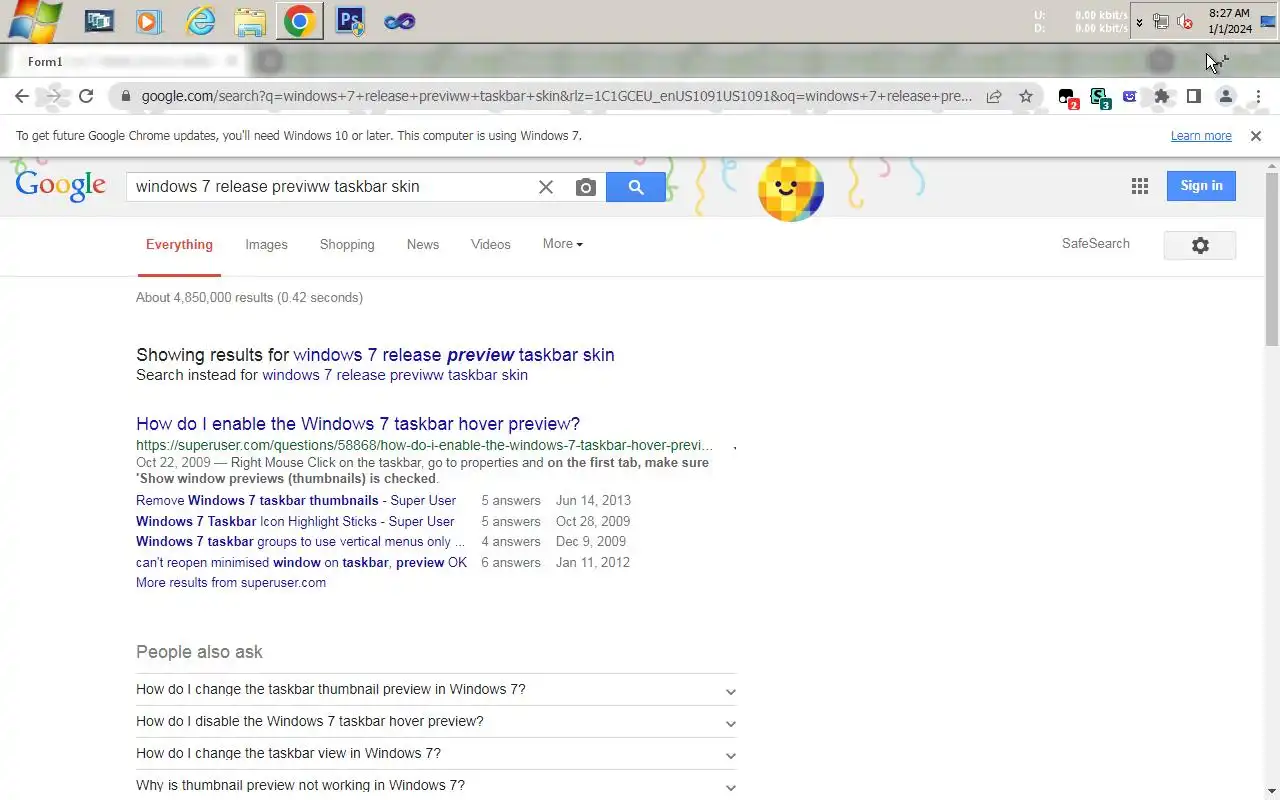Open the Windows Start orb
Viewport: 1280px width, 800px height.
coord(33,20)
